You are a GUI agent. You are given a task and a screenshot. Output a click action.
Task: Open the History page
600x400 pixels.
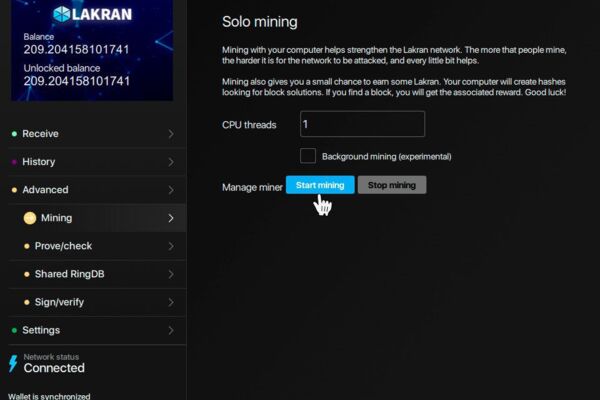97,162
